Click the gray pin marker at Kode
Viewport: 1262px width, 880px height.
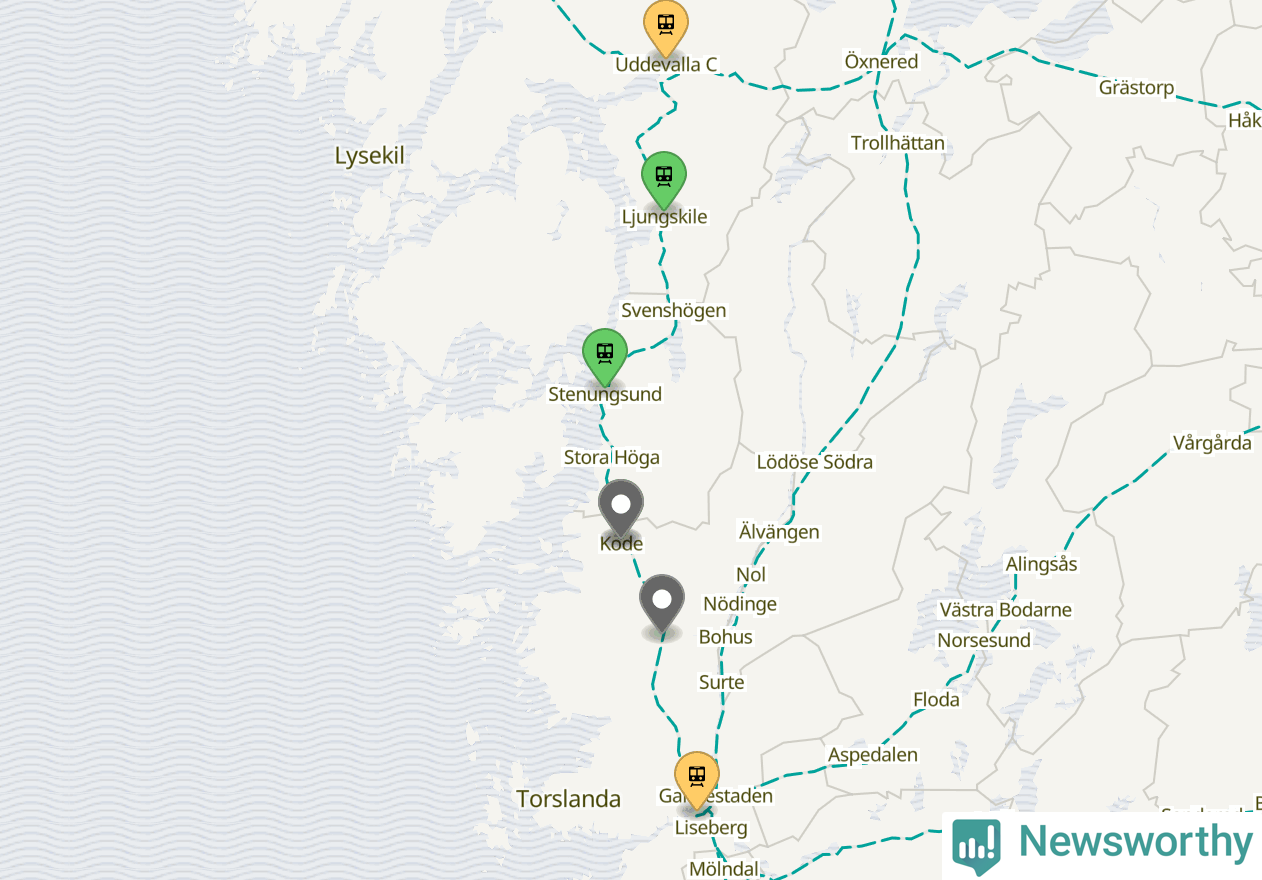621,508
